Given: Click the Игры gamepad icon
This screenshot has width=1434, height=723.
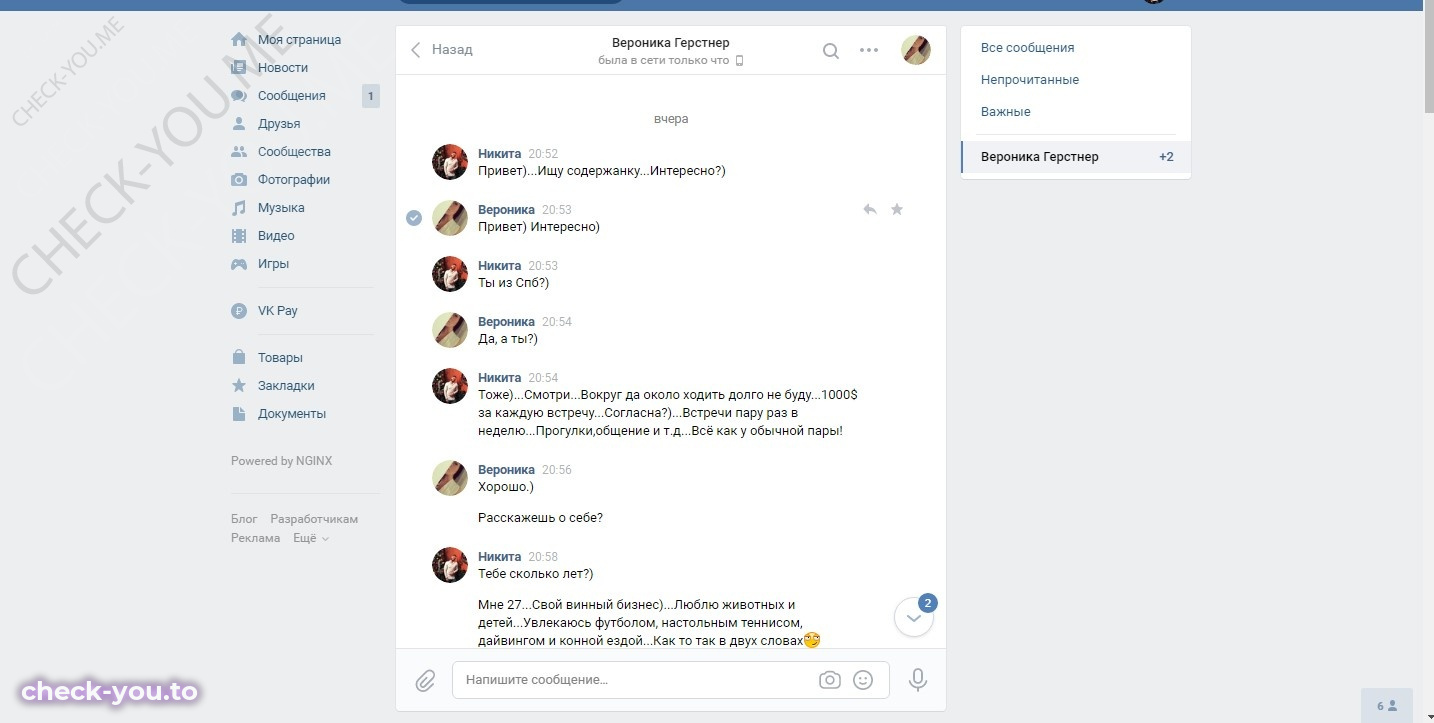Looking at the screenshot, I should tap(239, 264).
